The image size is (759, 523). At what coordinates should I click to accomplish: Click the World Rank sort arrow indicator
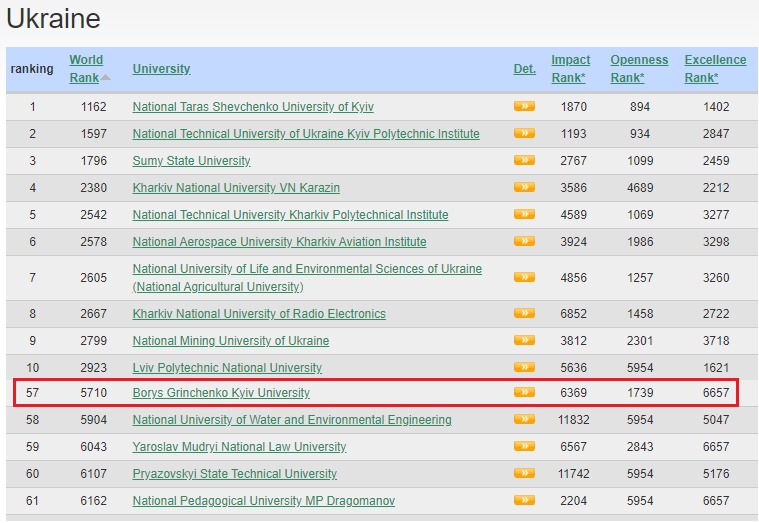point(106,77)
